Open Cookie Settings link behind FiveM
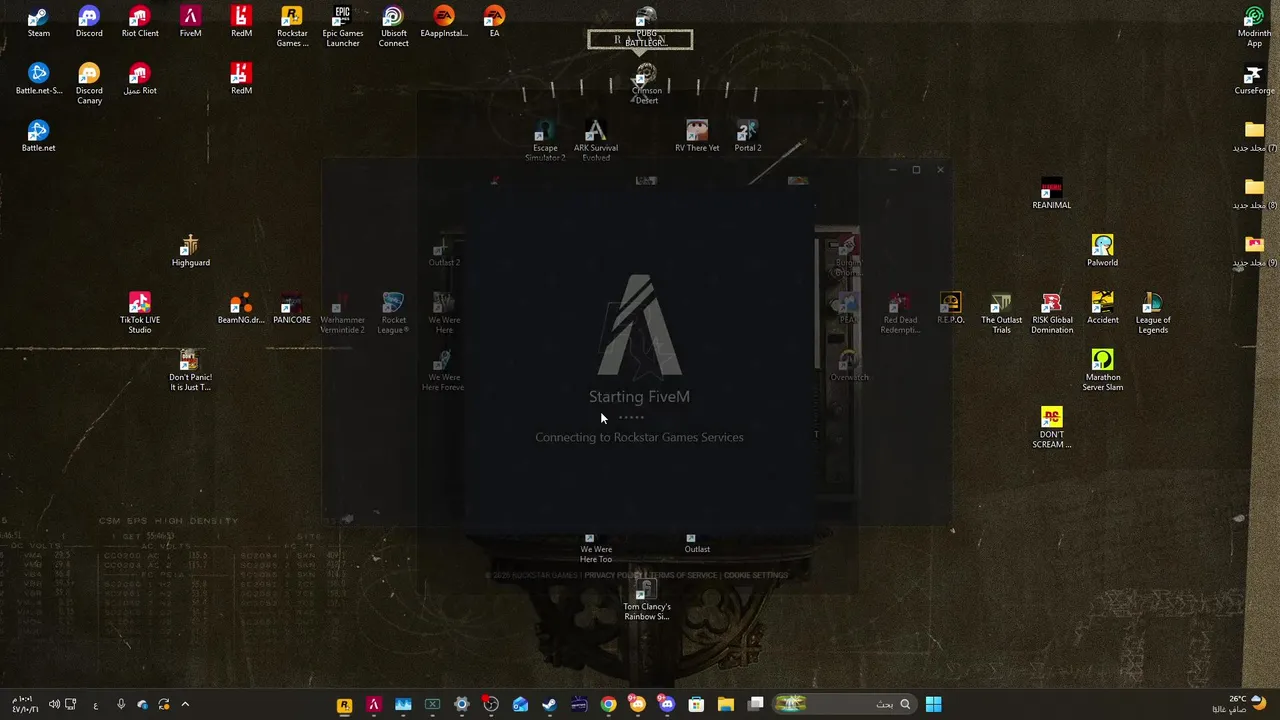Screen dimensions: 1280x720 pyautogui.click(x=756, y=575)
